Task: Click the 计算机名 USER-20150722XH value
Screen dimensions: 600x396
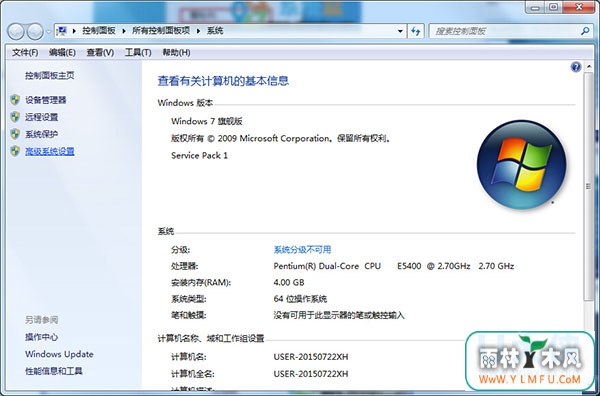Action: [311, 357]
